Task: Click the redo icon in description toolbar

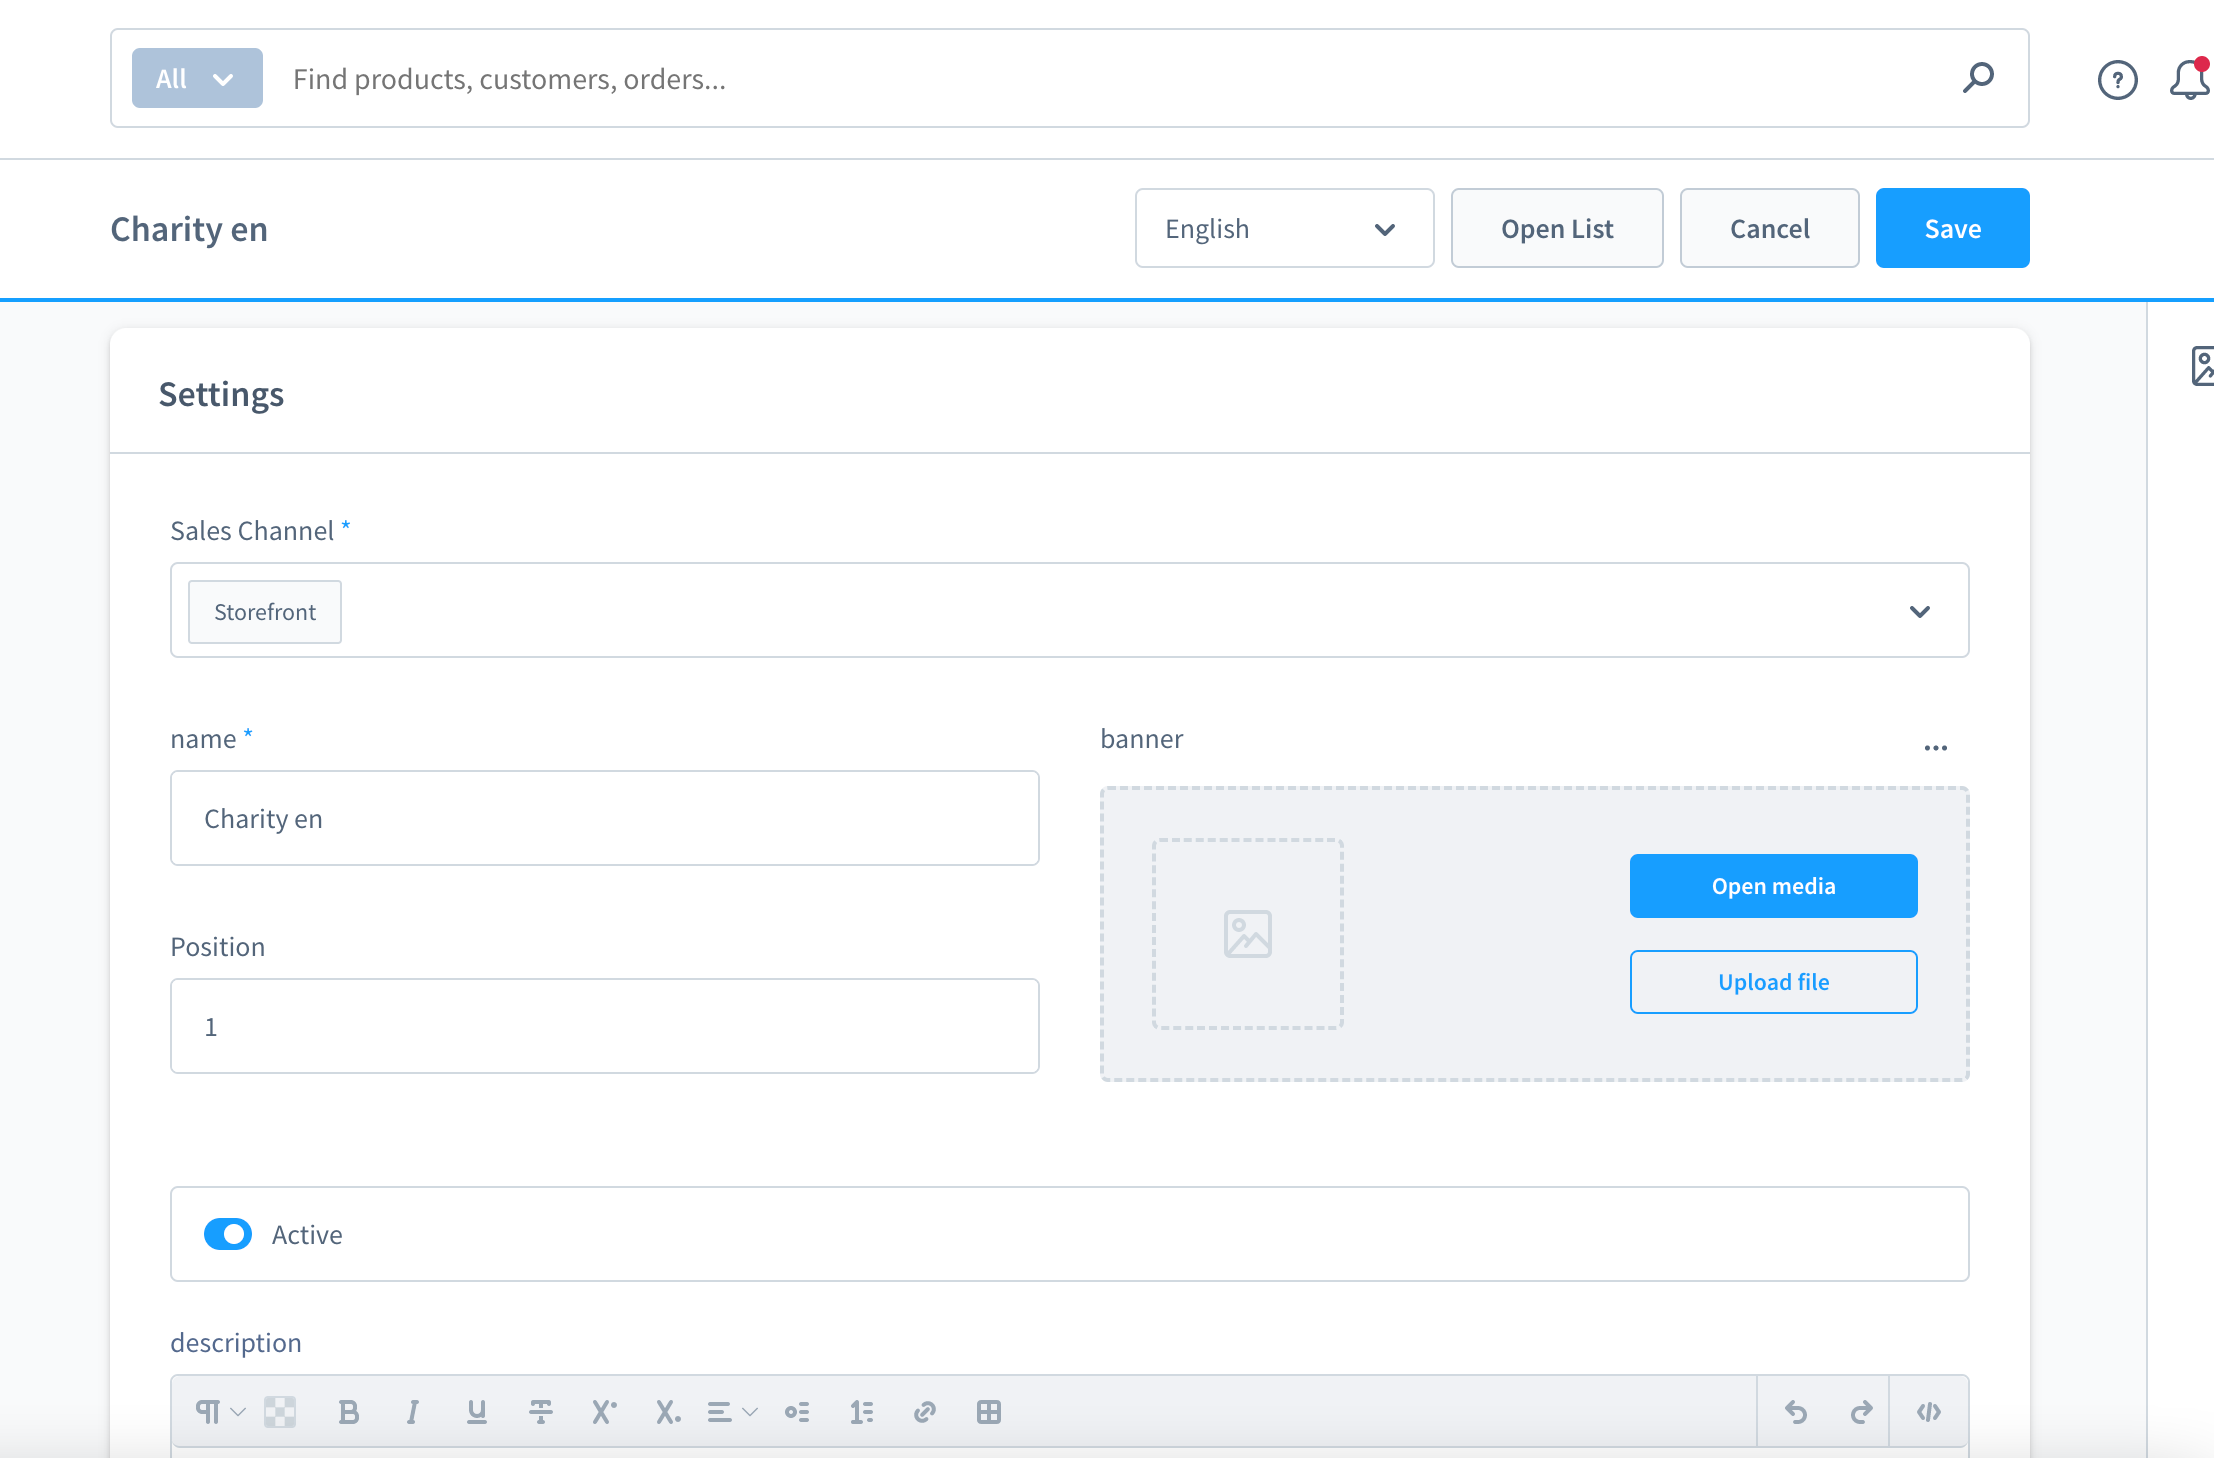Action: point(1859,1411)
